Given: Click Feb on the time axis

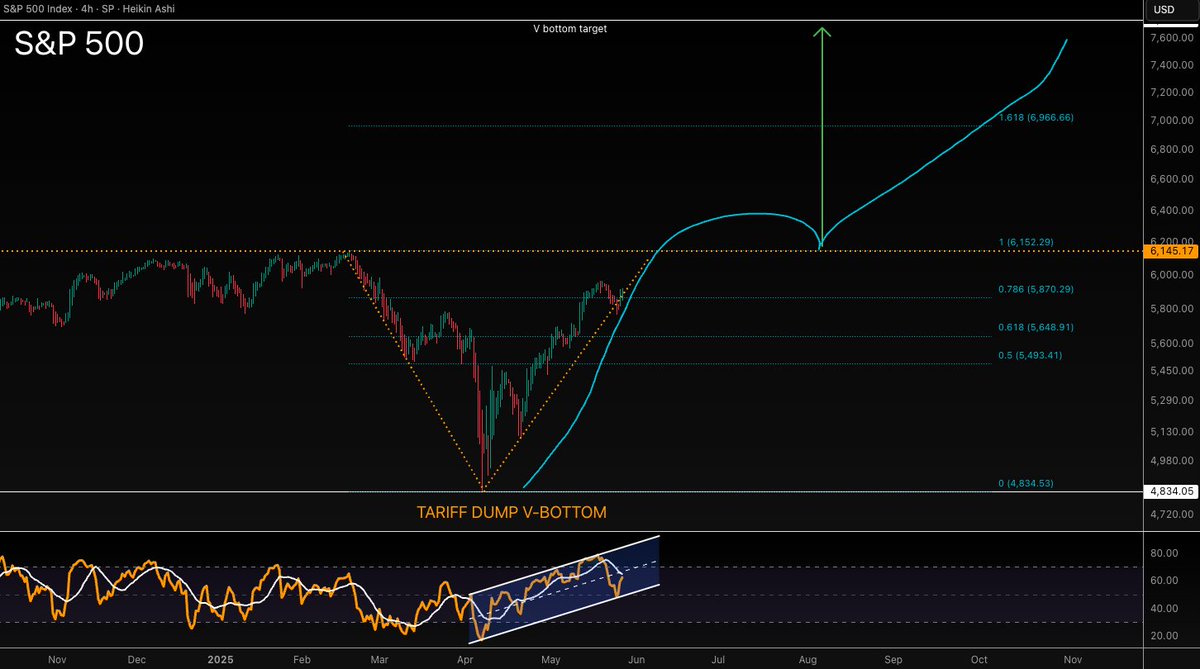Looking at the screenshot, I should pyautogui.click(x=304, y=660).
